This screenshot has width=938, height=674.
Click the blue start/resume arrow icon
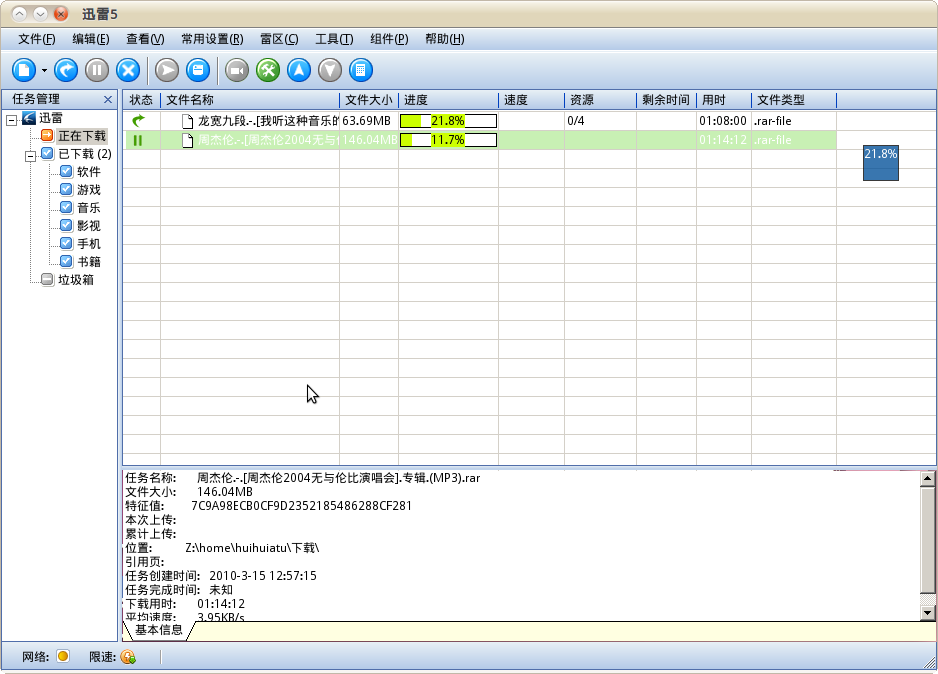pyautogui.click(x=66, y=70)
